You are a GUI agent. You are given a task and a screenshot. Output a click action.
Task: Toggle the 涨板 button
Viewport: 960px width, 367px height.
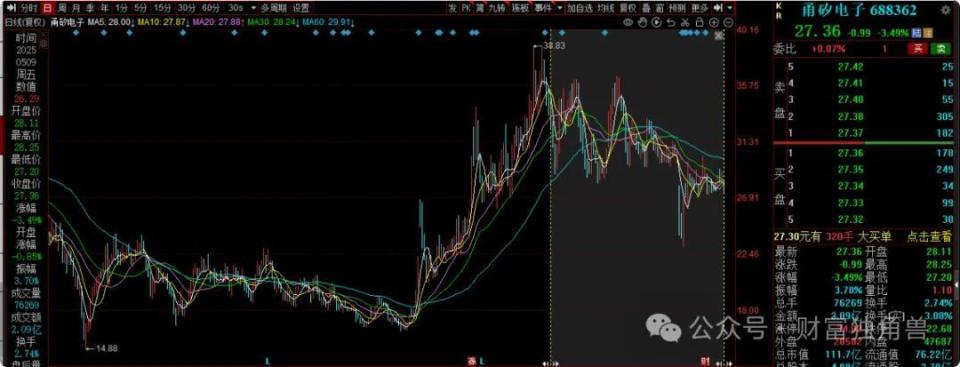[520, 8]
